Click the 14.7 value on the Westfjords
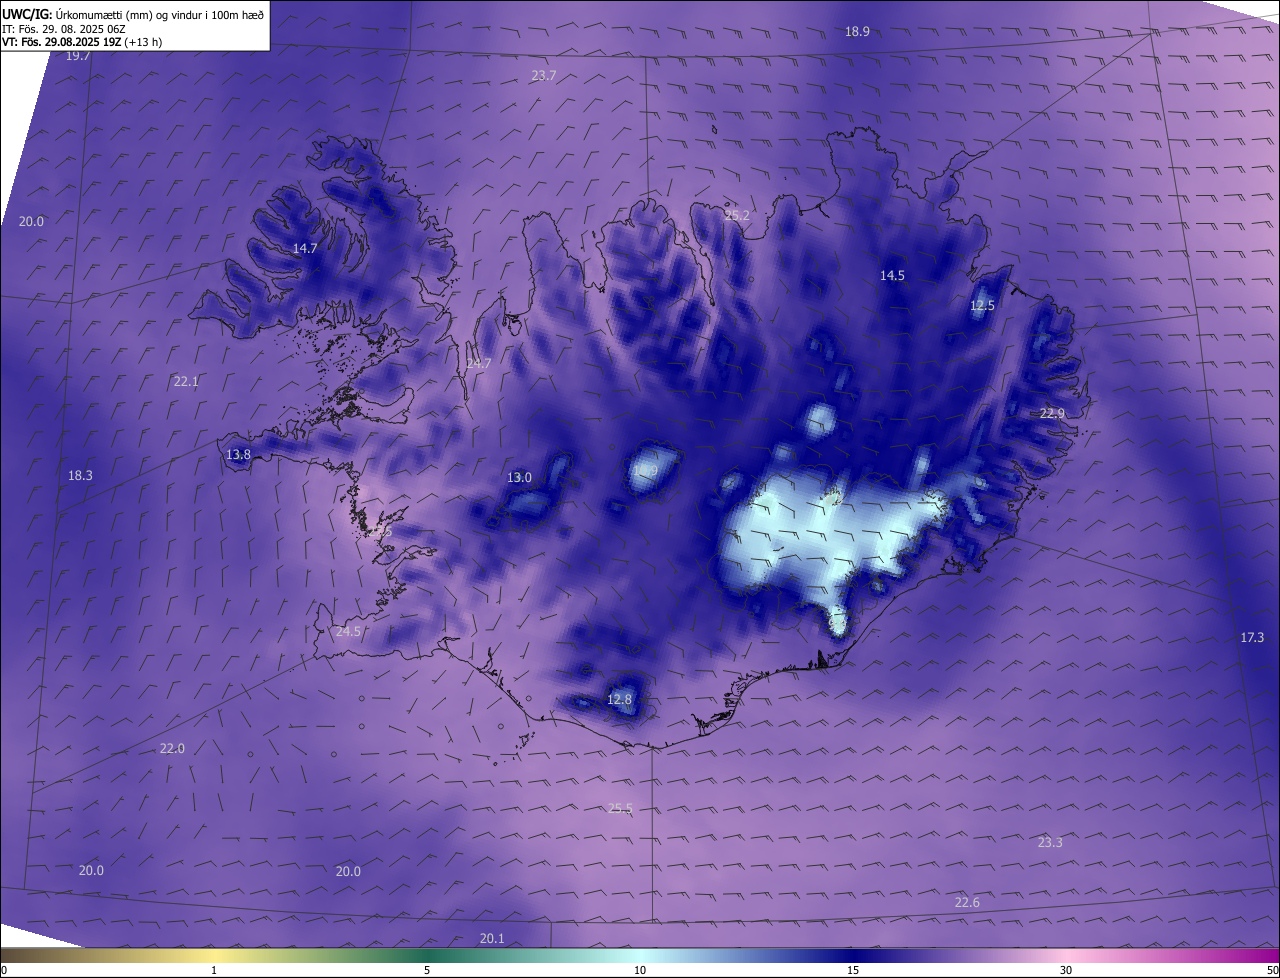 click(305, 248)
